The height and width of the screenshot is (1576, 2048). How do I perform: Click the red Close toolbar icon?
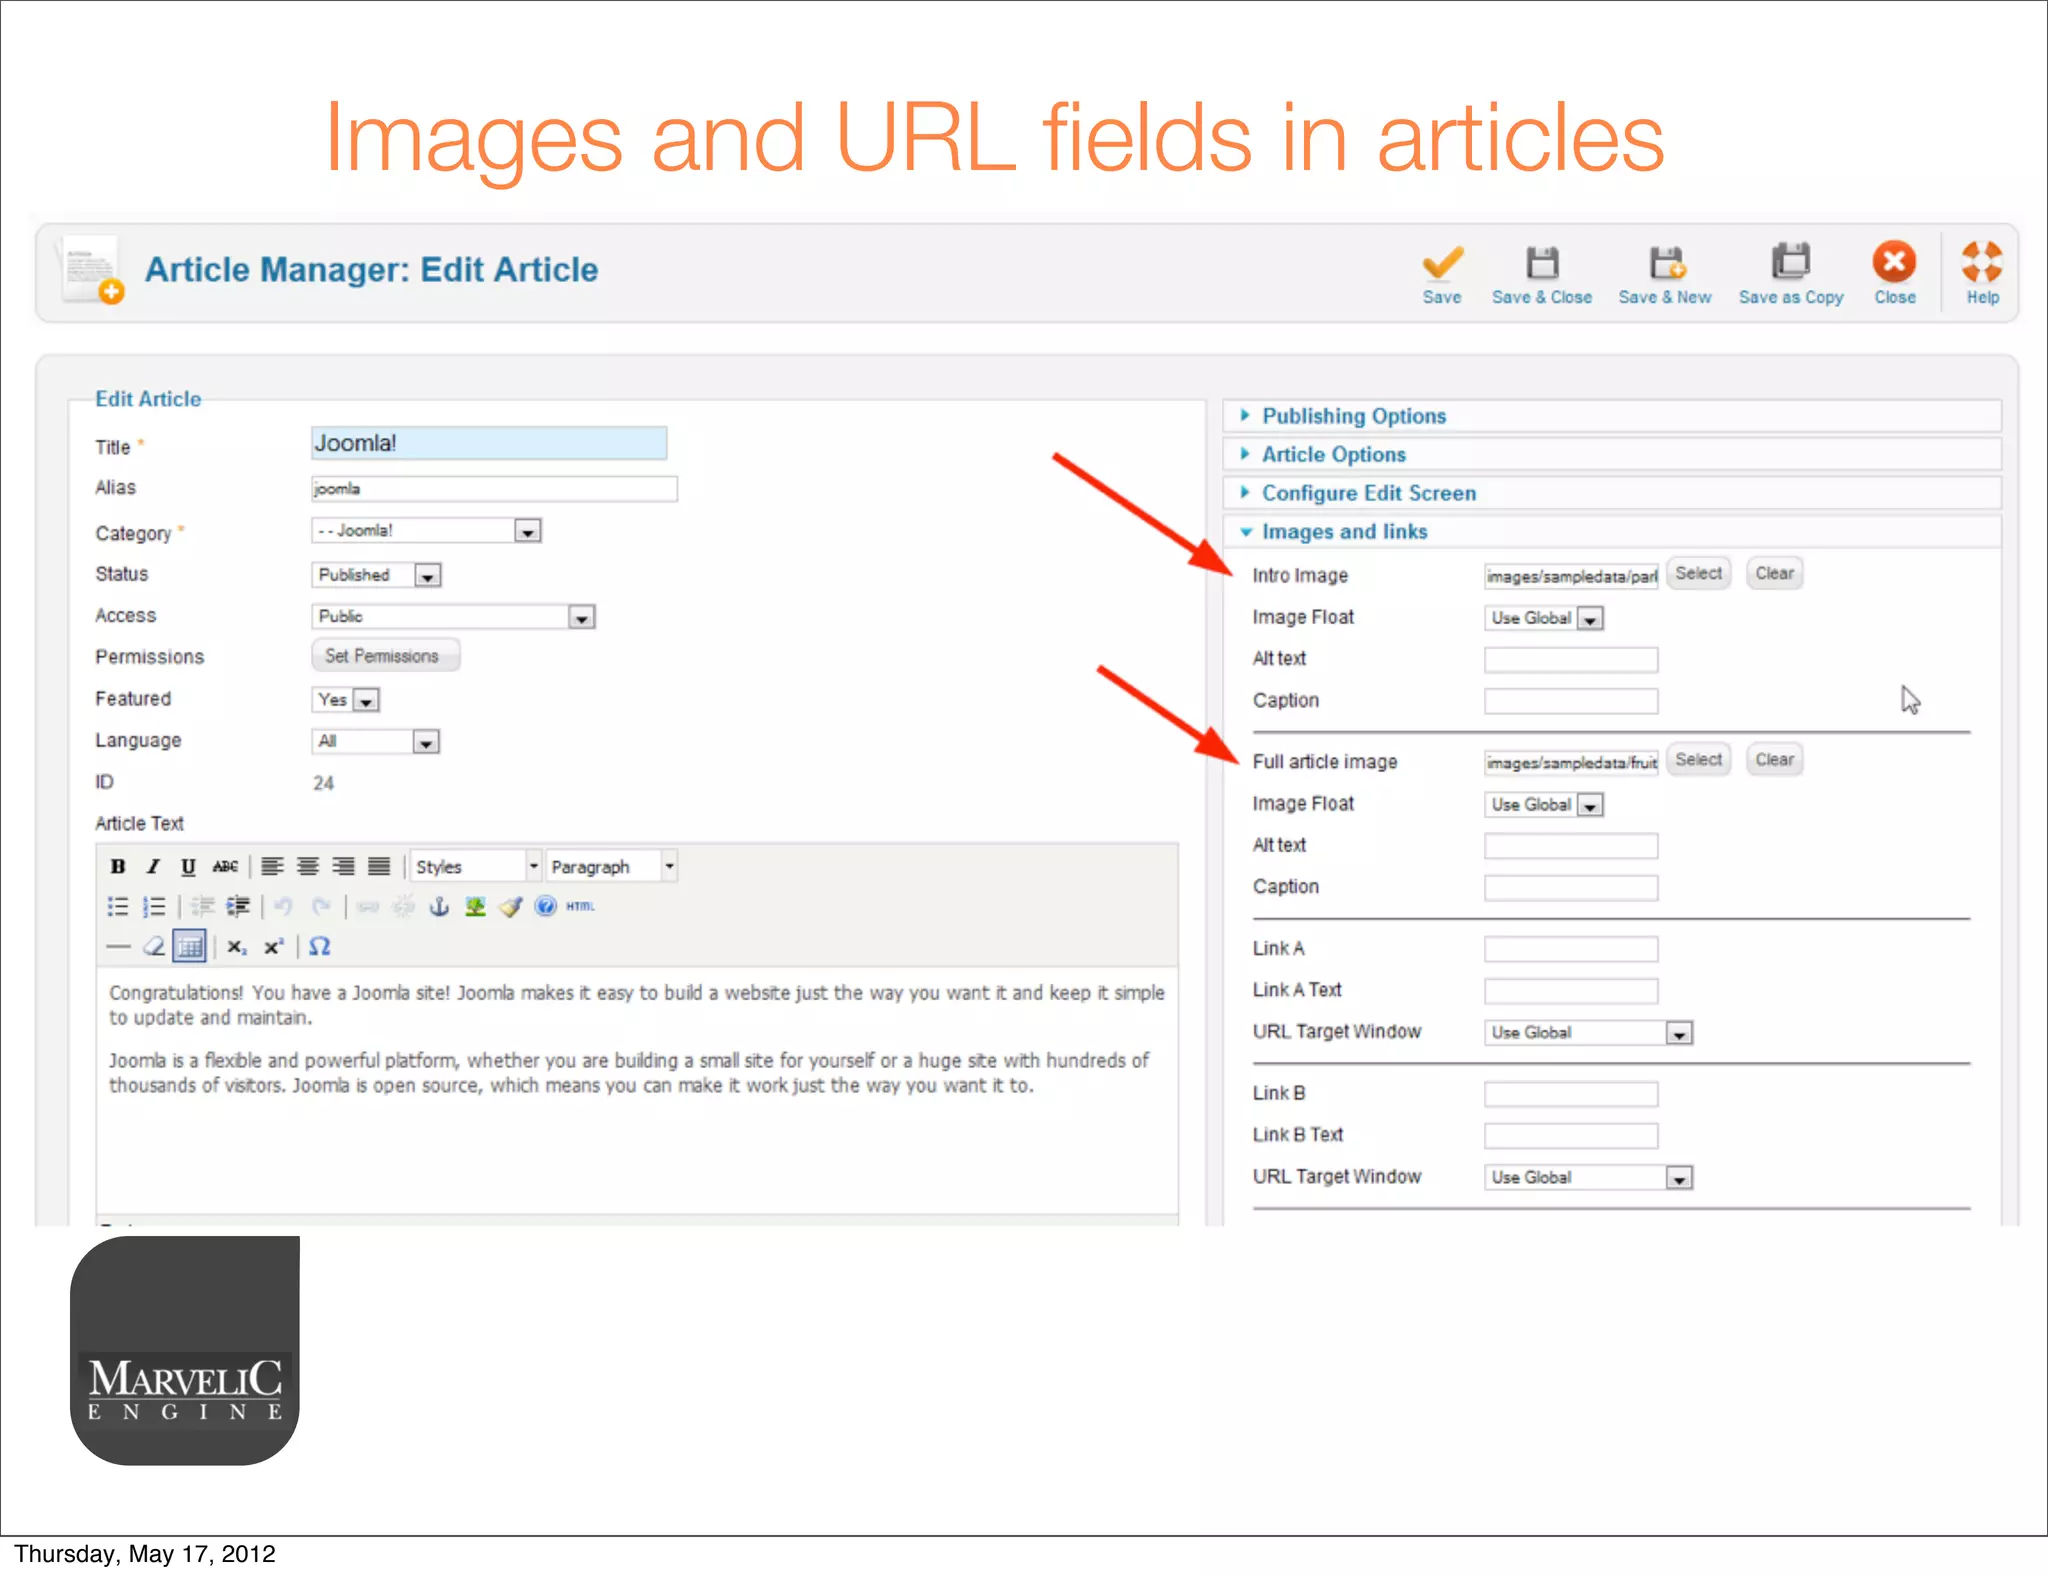[x=1894, y=262]
